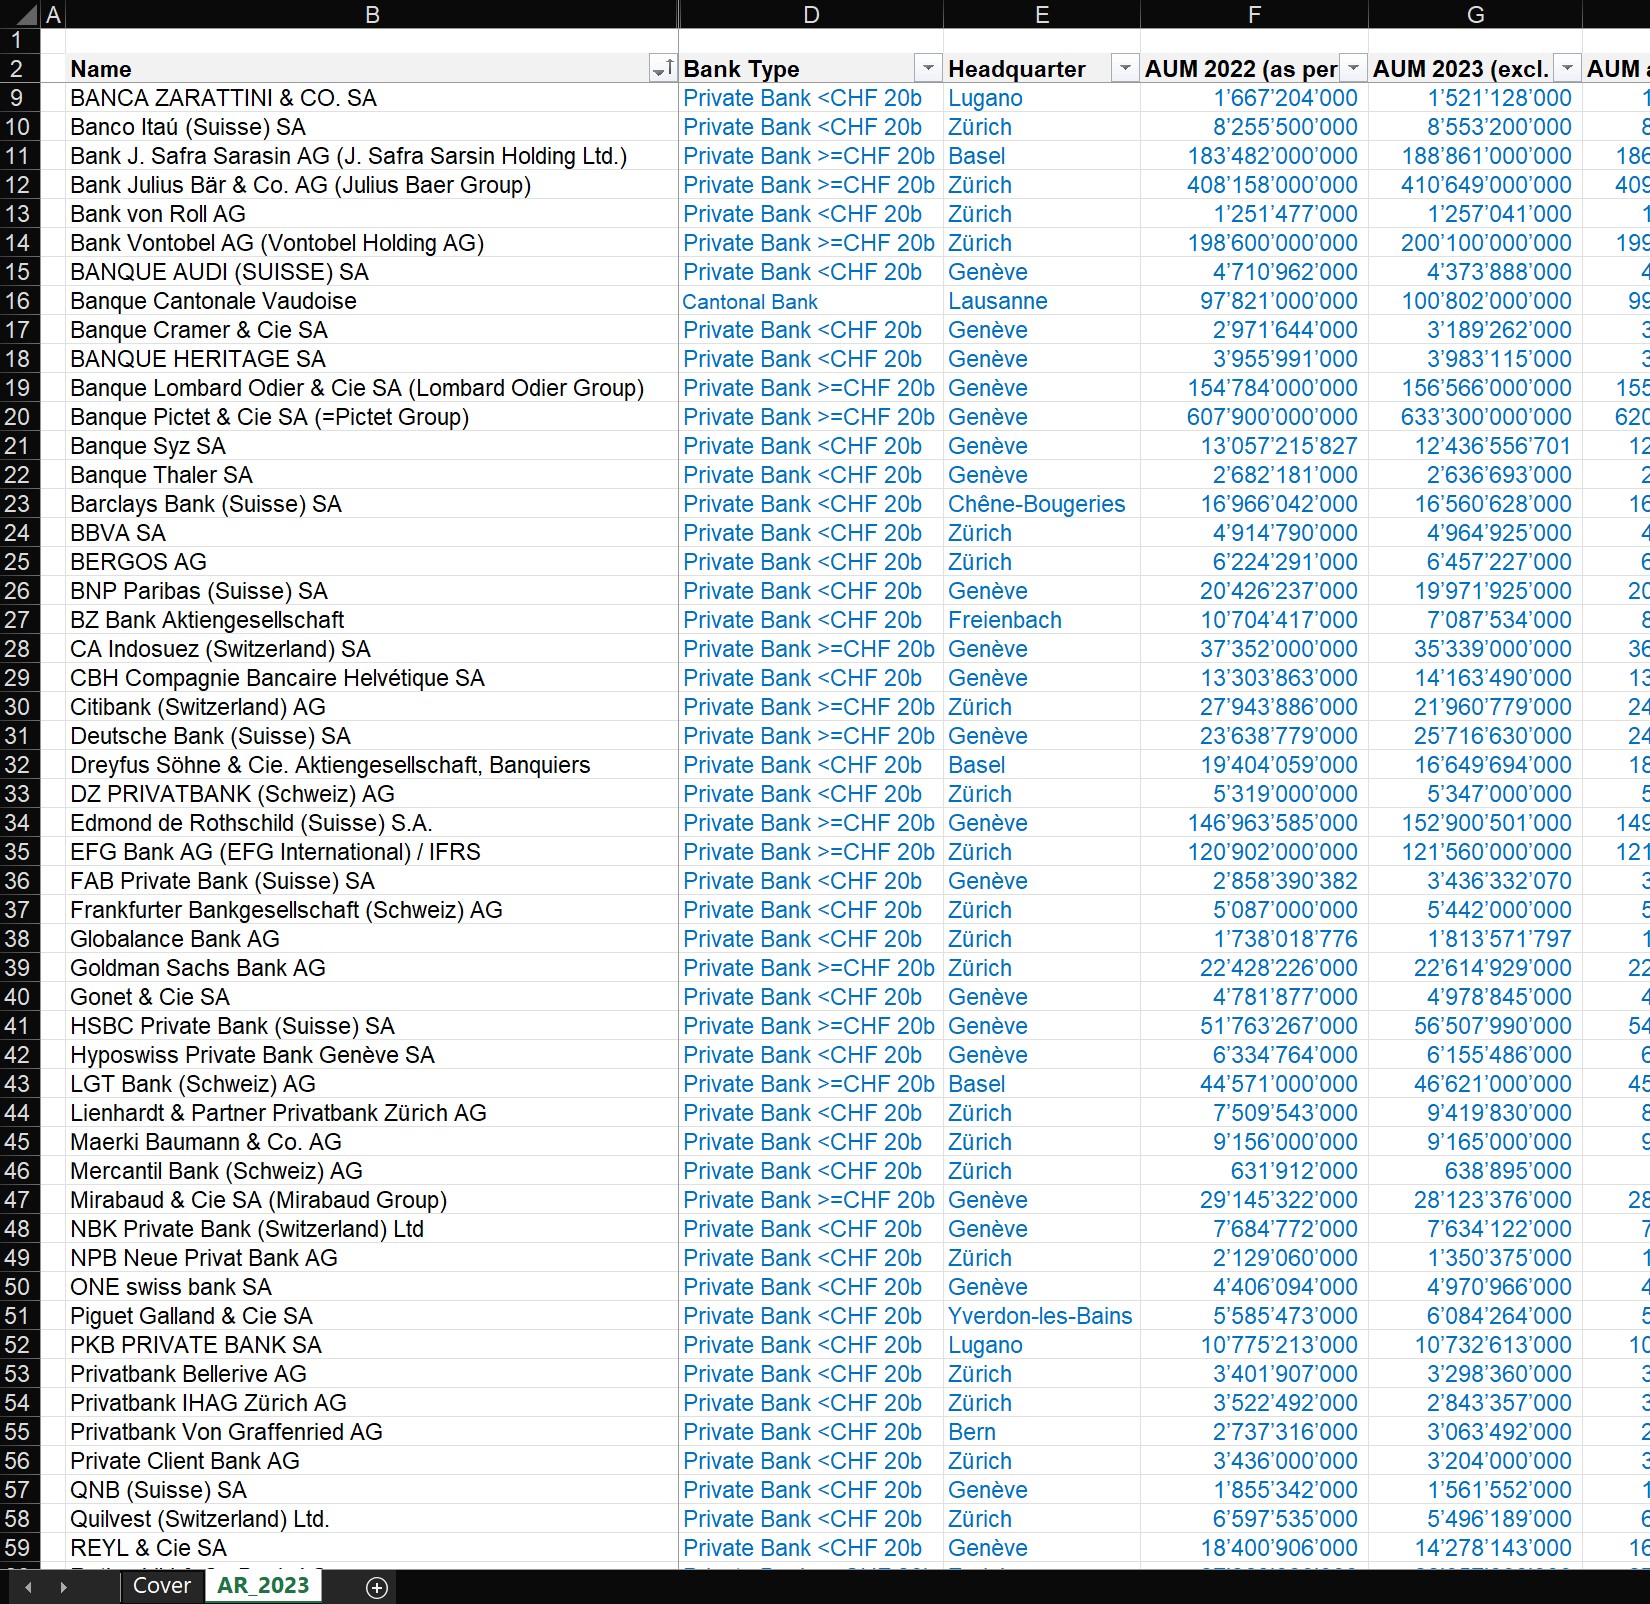Image resolution: width=1650 pixels, height=1604 pixels.
Task: Select column F header
Action: pos(1254,14)
